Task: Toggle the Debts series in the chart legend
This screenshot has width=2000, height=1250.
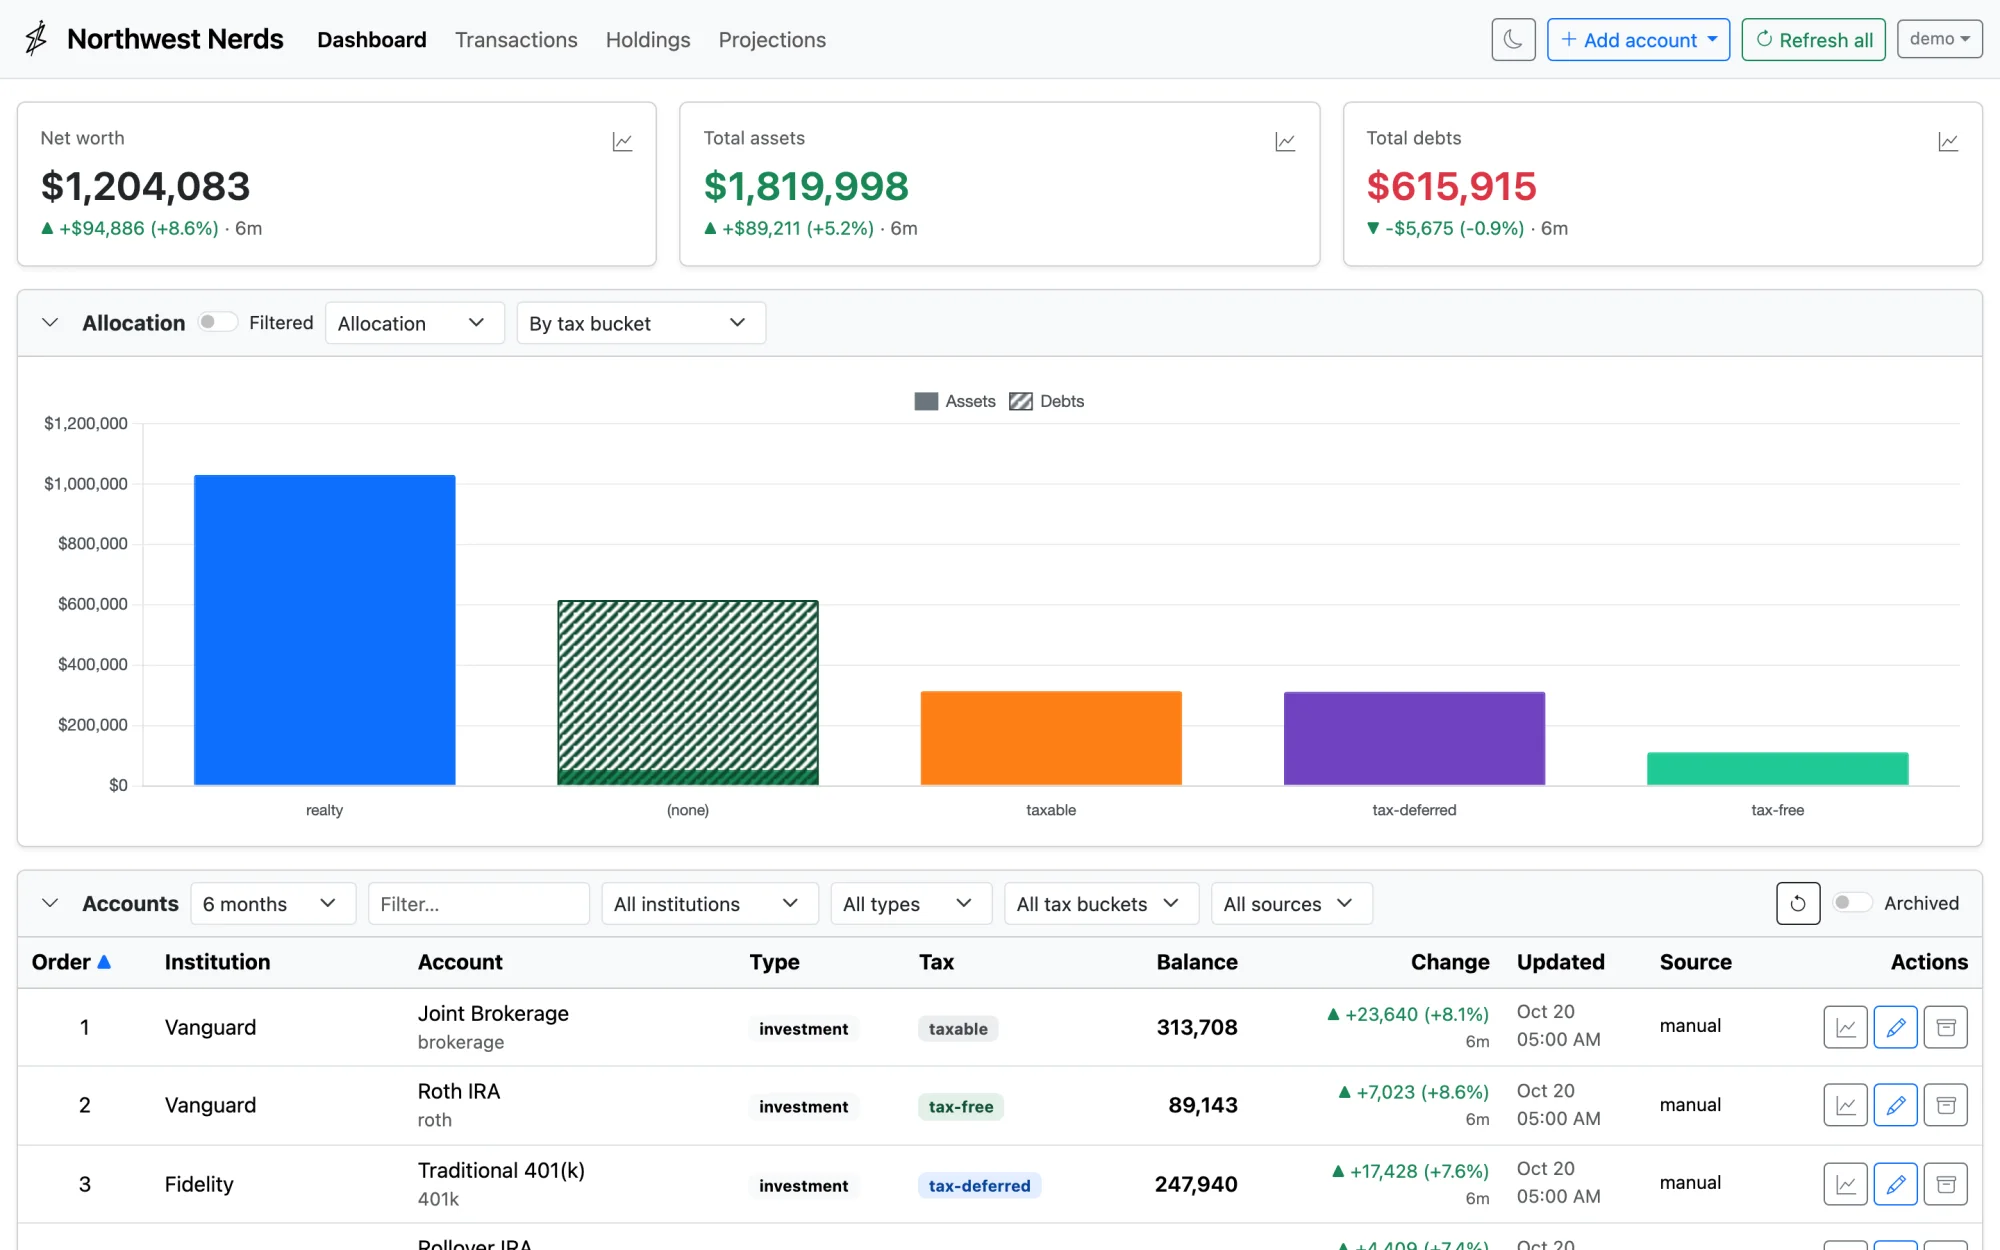Action: (1046, 401)
